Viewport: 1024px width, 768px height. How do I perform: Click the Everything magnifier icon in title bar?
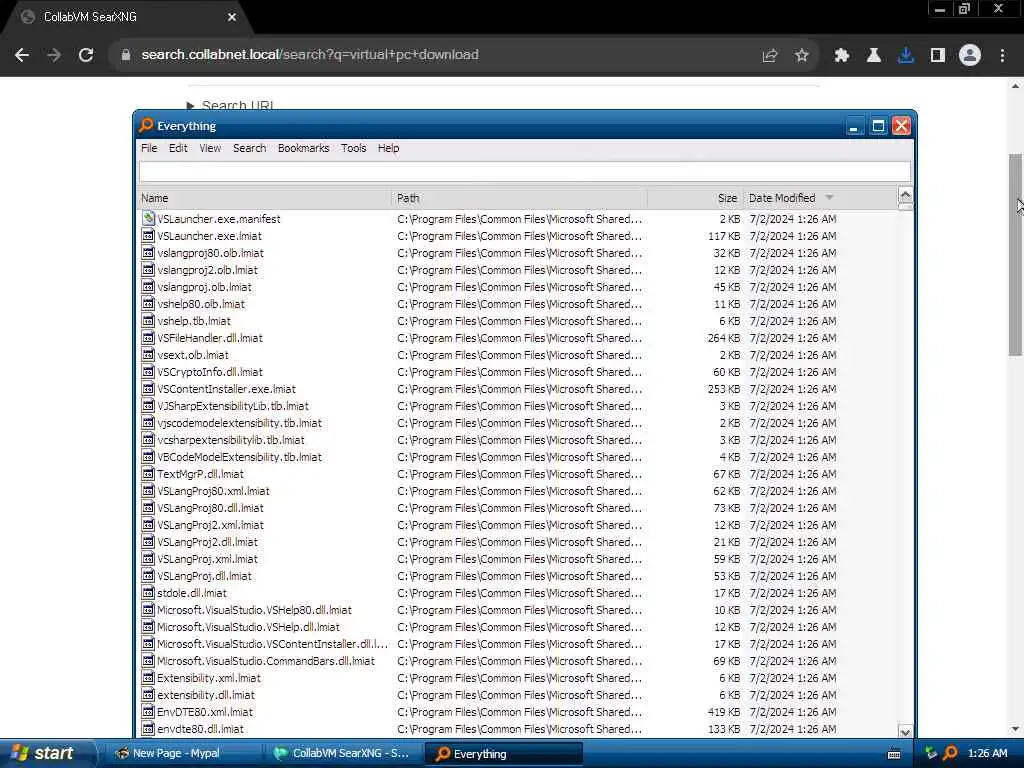pyautogui.click(x=147, y=125)
